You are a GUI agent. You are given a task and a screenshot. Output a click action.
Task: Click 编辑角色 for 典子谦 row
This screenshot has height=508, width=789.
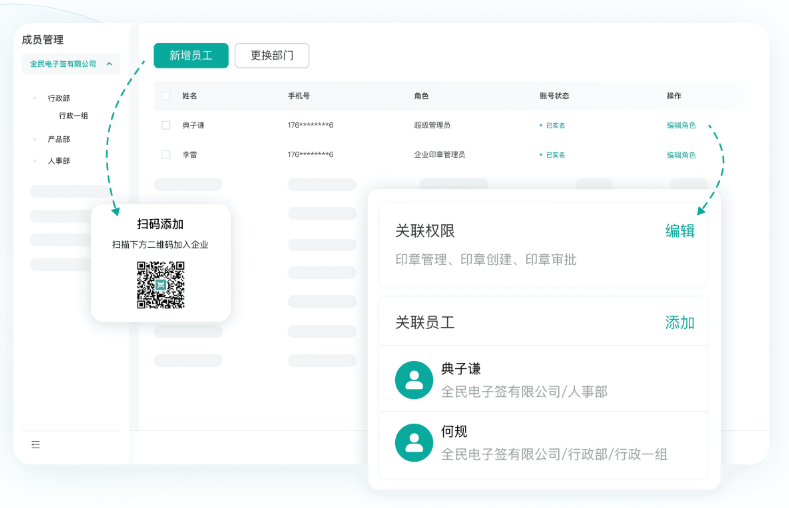pyautogui.click(x=681, y=125)
